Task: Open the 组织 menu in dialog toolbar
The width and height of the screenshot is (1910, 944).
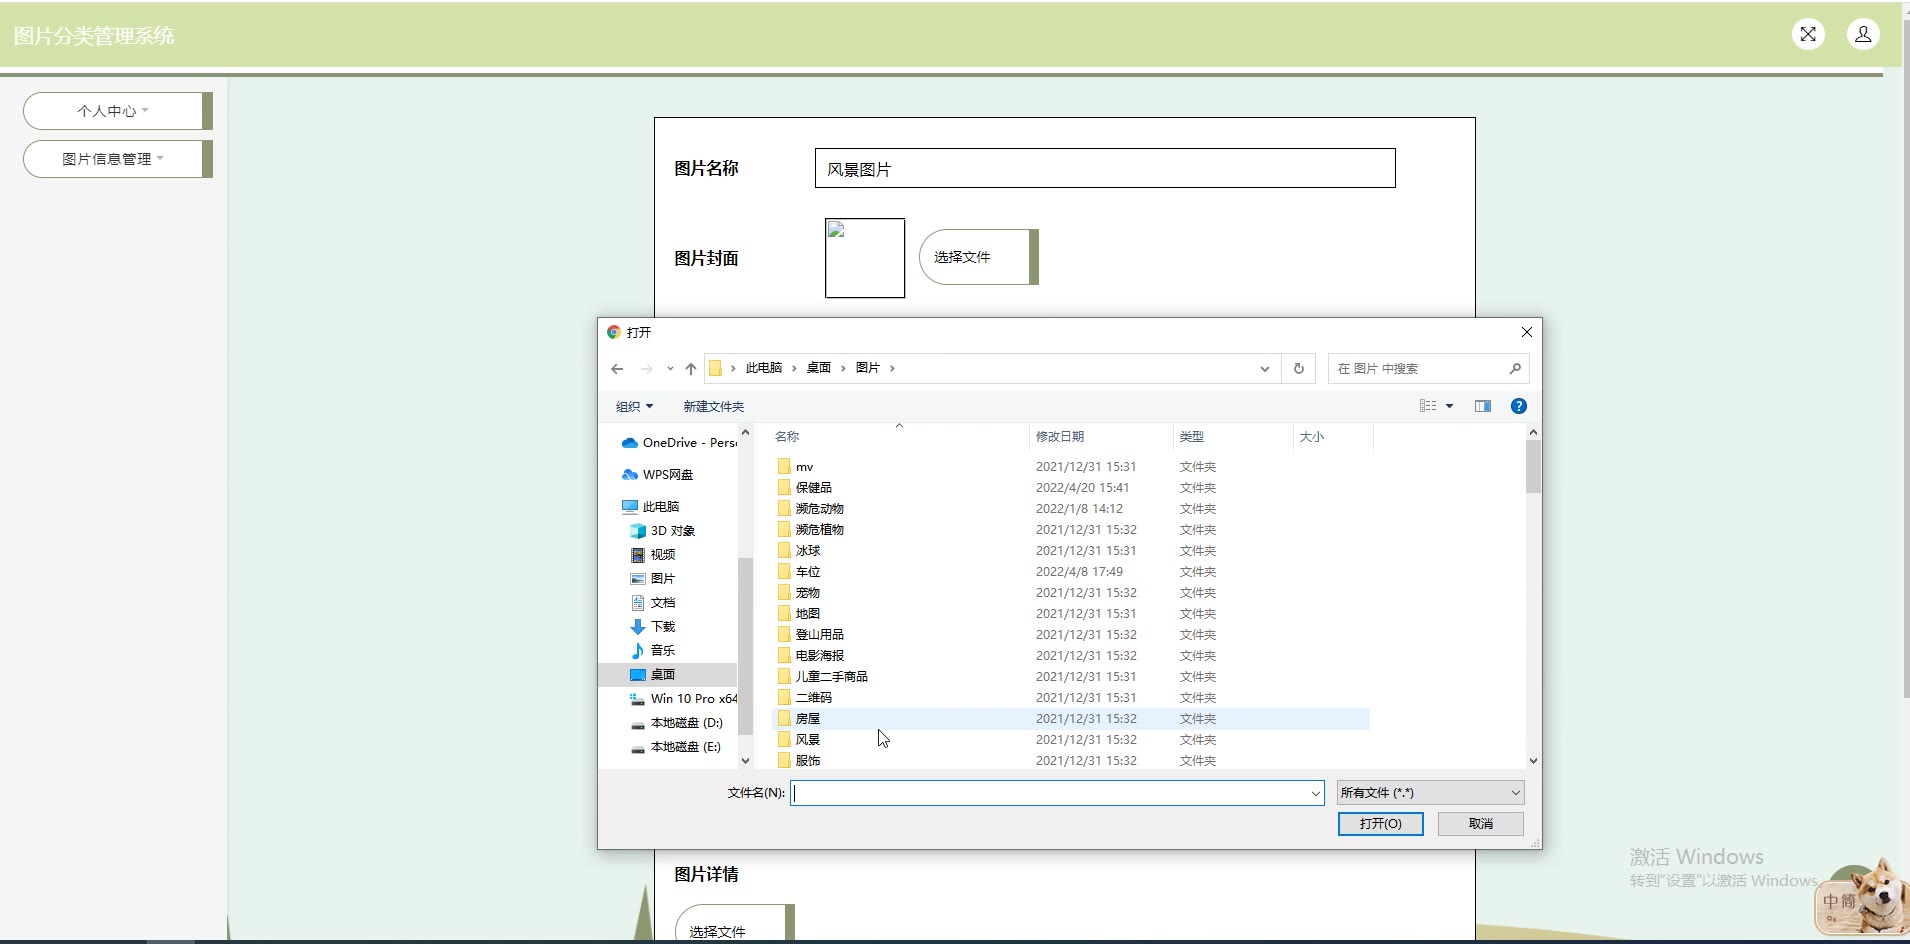Action: coord(634,407)
